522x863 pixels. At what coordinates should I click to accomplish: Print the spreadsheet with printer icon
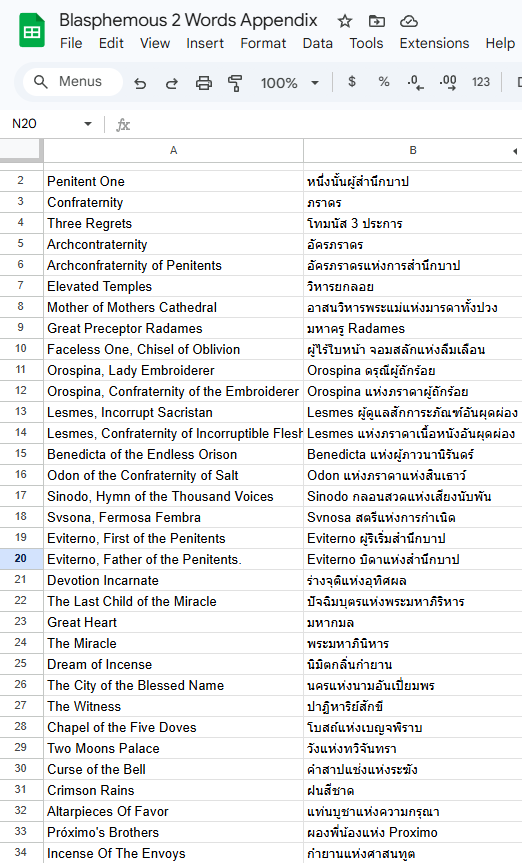[204, 83]
